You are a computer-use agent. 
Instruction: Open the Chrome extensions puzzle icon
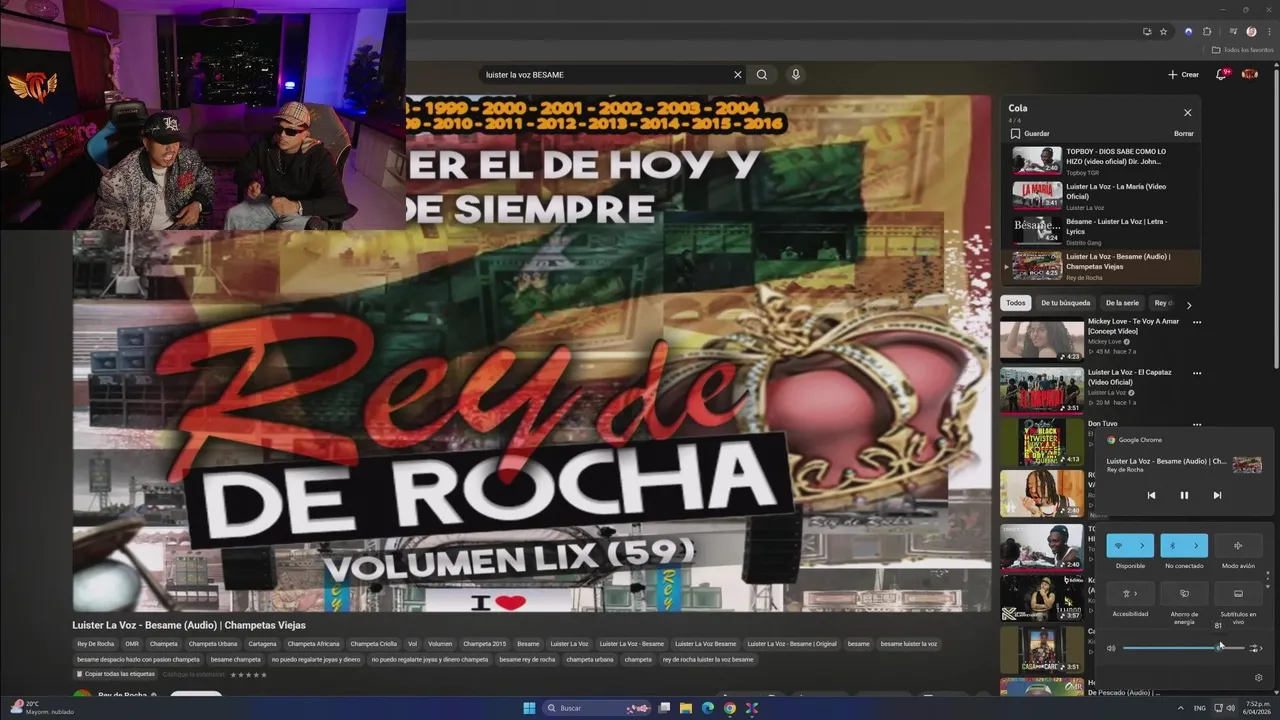point(1207,32)
